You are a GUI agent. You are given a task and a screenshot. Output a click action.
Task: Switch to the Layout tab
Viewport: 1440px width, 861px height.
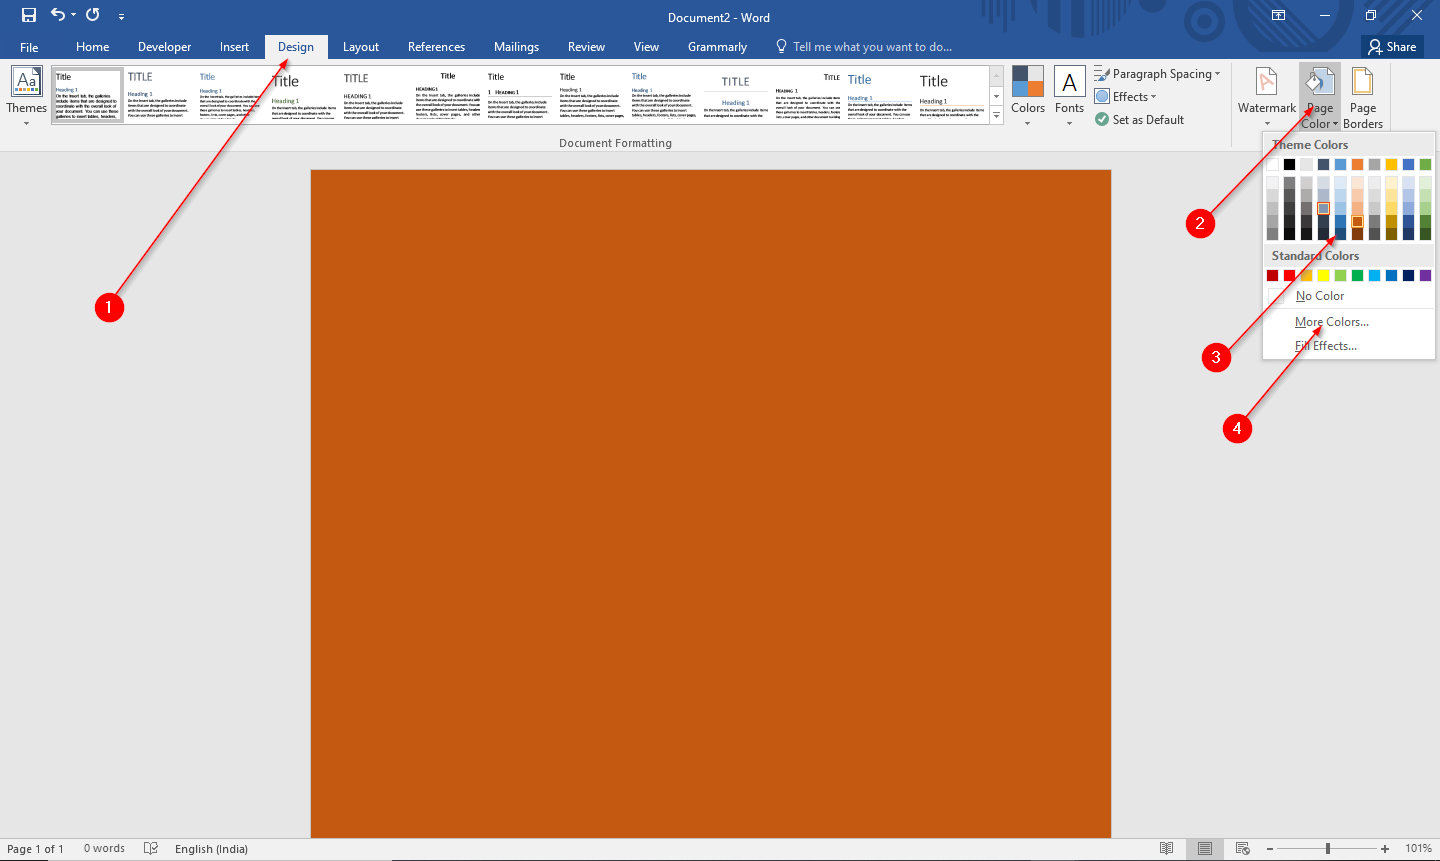click(361, 47)
